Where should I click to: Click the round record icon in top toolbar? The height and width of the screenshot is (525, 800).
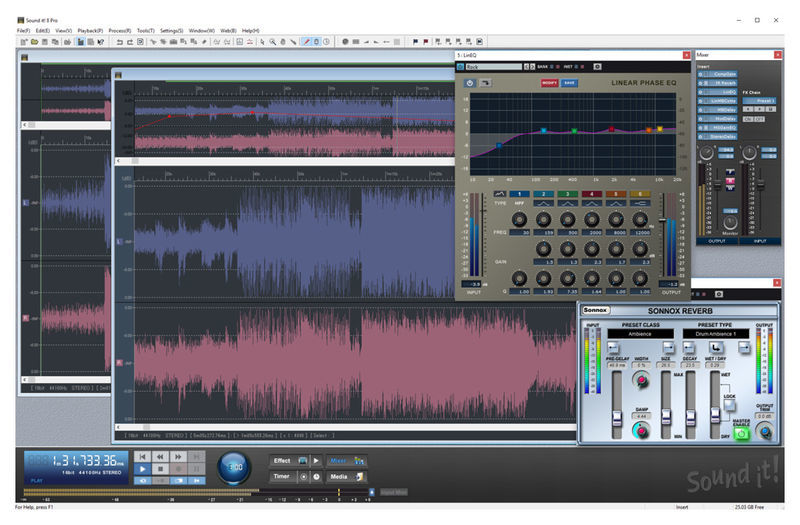(345, 42)
